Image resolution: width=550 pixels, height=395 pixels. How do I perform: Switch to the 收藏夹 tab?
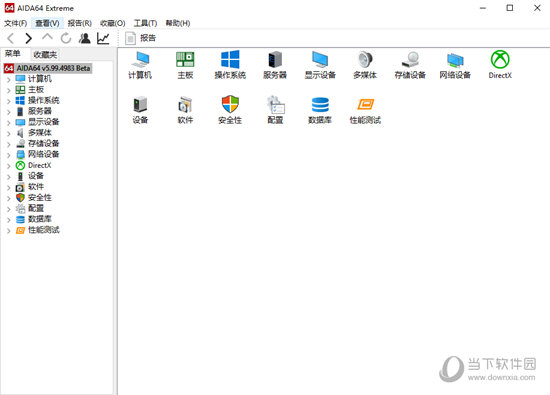coord(45,55)
